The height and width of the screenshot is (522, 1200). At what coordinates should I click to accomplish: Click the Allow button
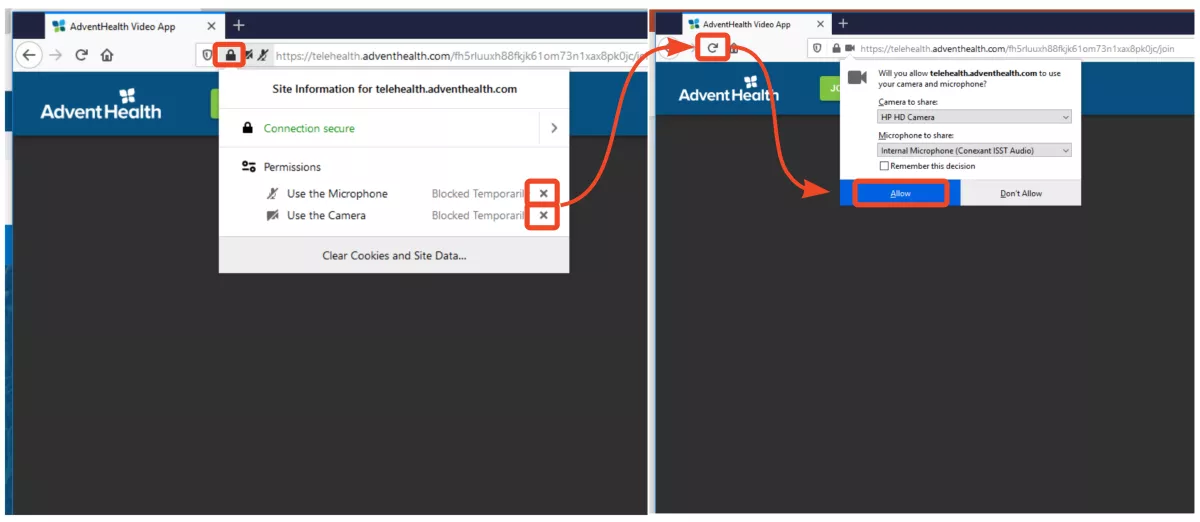tap(900, 193)
